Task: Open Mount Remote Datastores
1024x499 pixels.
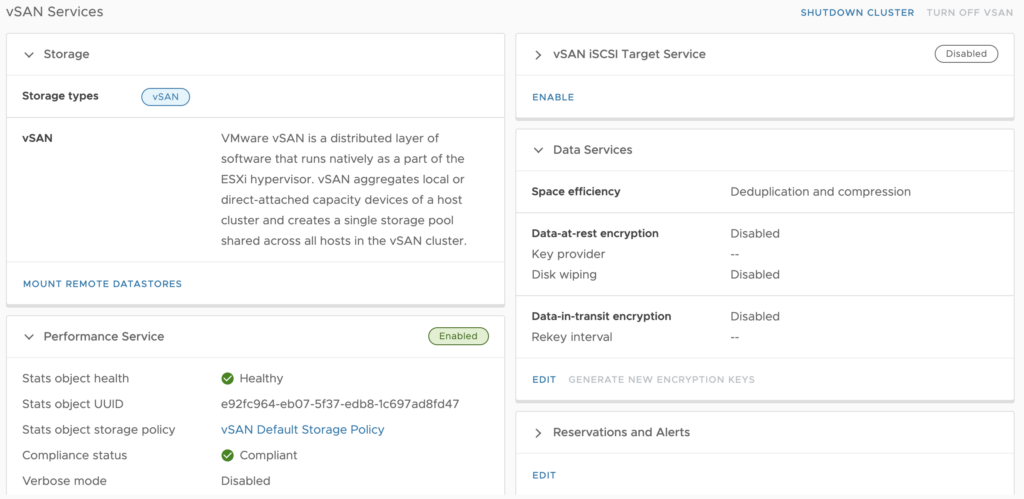Action: [103, 284]
